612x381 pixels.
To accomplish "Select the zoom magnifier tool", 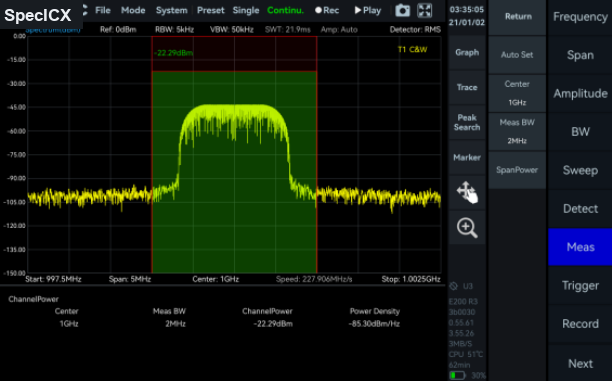I will [467, 228].
